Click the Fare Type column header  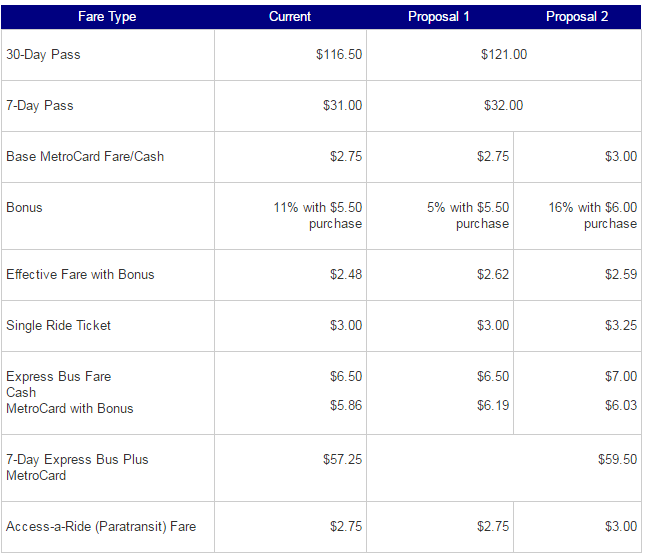107,17
